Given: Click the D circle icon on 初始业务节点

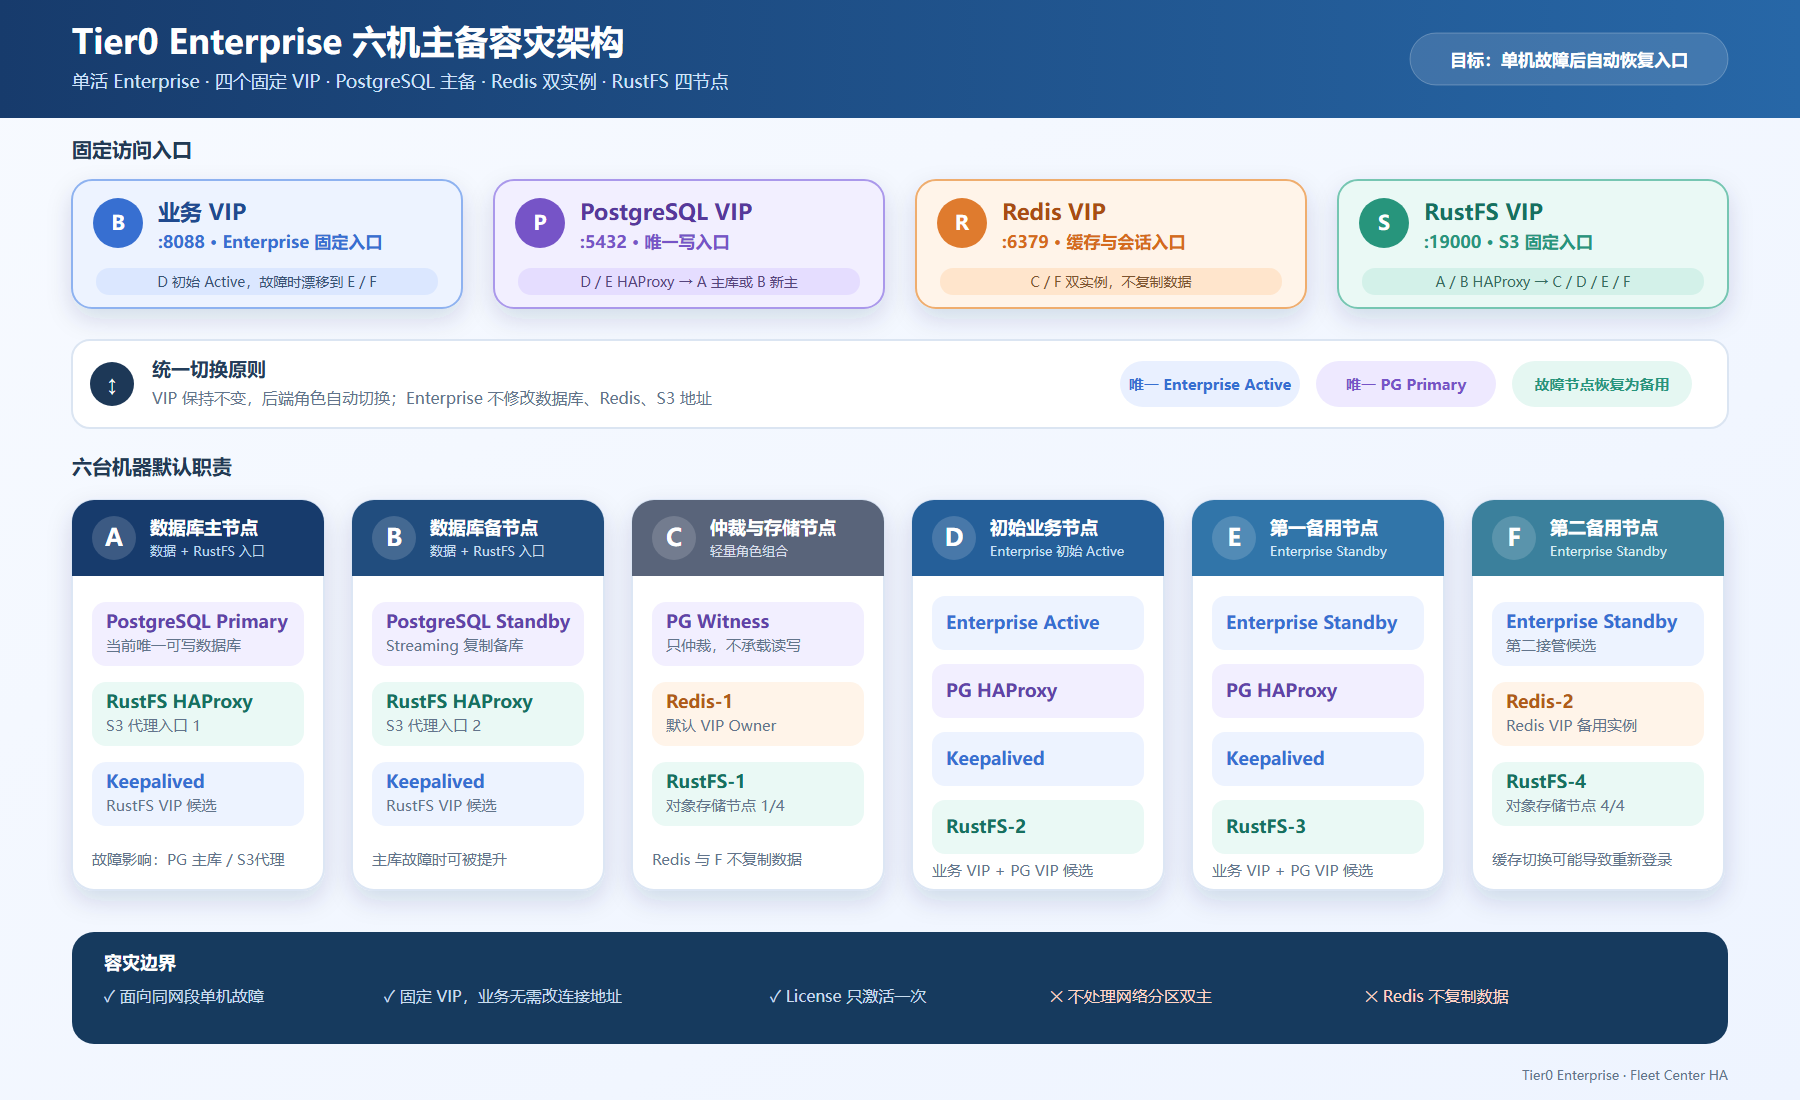Looking at the screenshot, I should tap(954, 538).
